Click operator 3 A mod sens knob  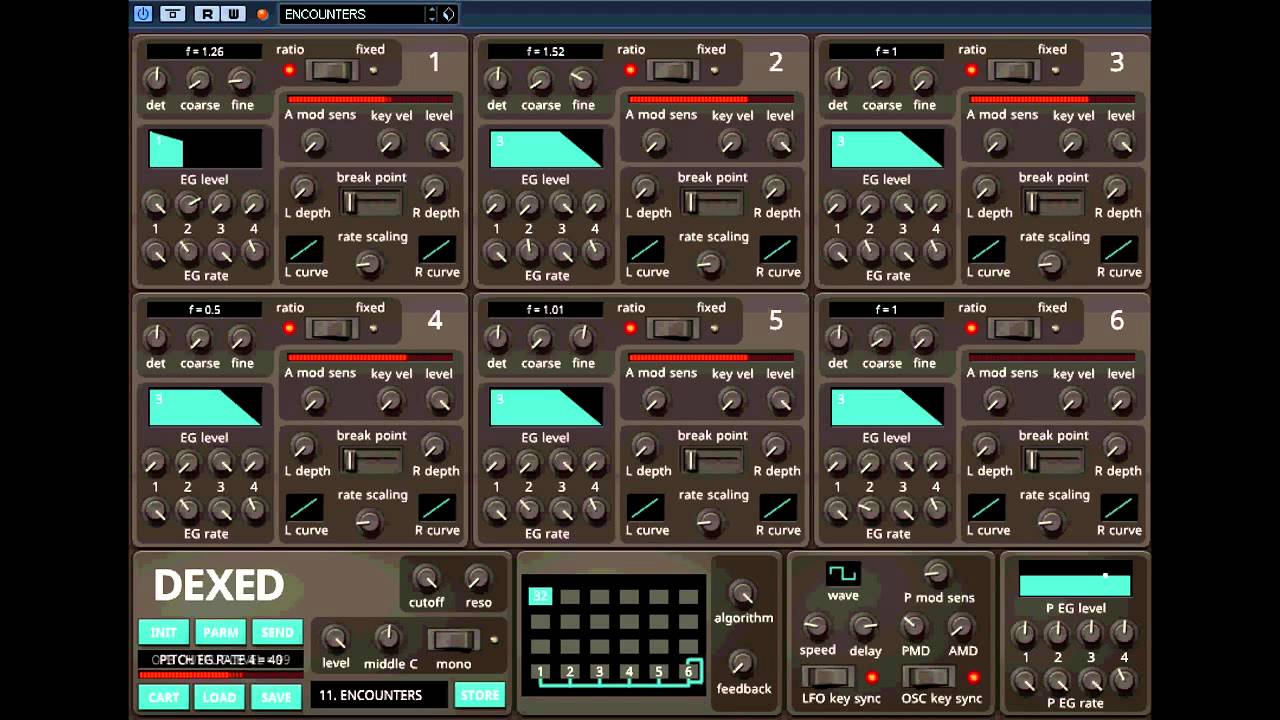click(996, 144)
